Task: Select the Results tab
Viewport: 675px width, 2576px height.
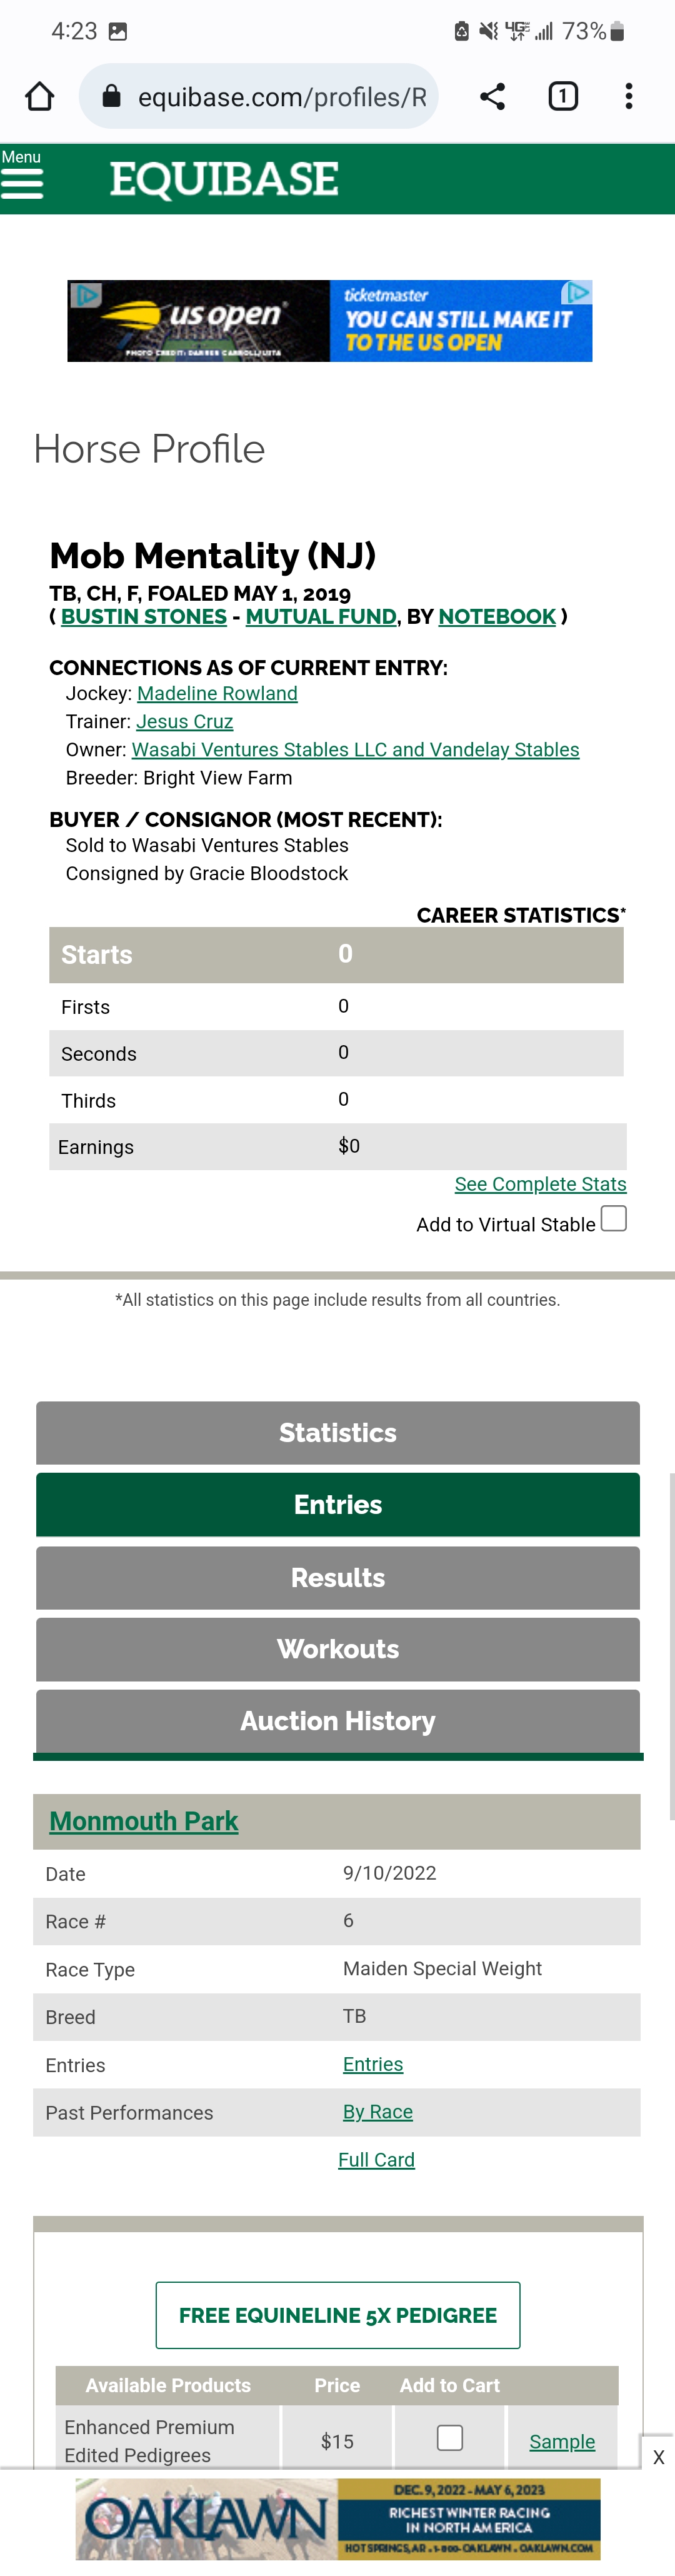Action: pyautogui.click(x=338, y=1577)
